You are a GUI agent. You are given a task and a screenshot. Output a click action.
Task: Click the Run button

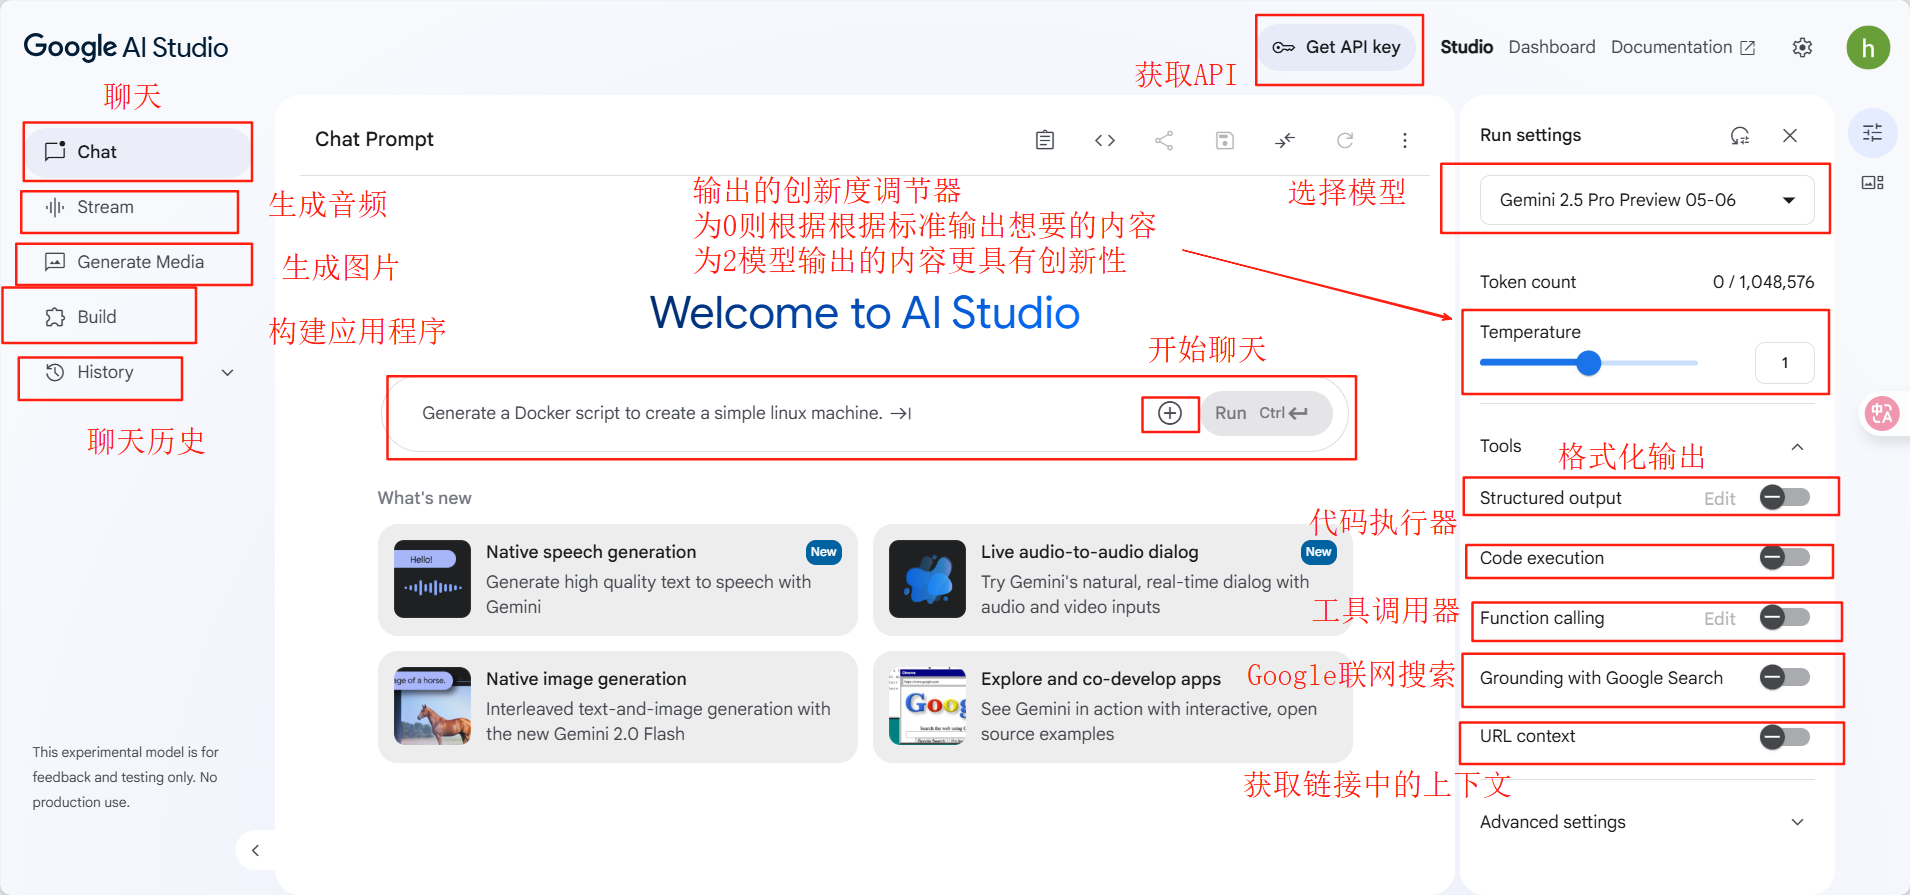click(1266, 413)
